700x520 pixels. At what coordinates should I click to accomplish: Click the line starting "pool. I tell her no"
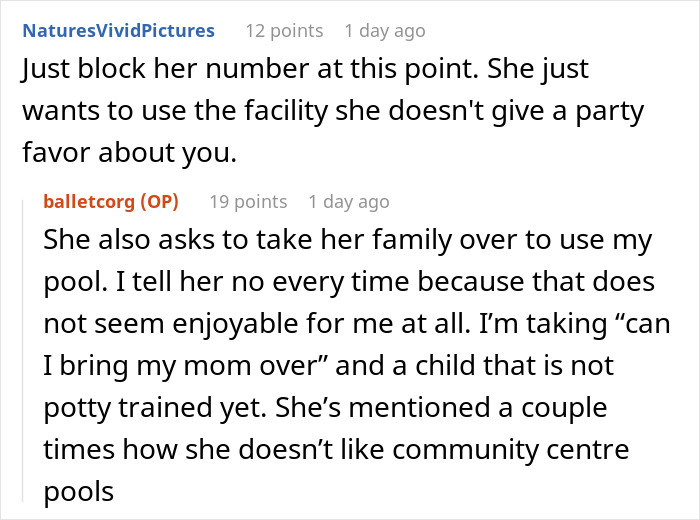click(x=348, y=281)
